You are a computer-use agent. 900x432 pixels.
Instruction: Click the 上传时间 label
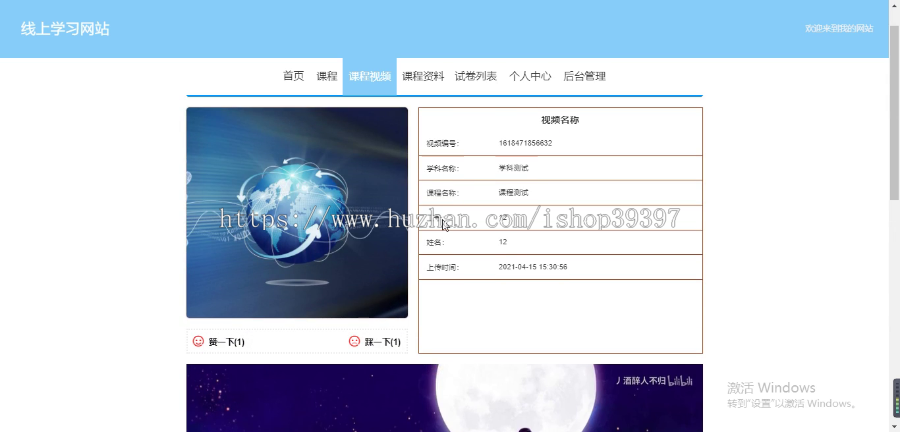coord(443,267)
